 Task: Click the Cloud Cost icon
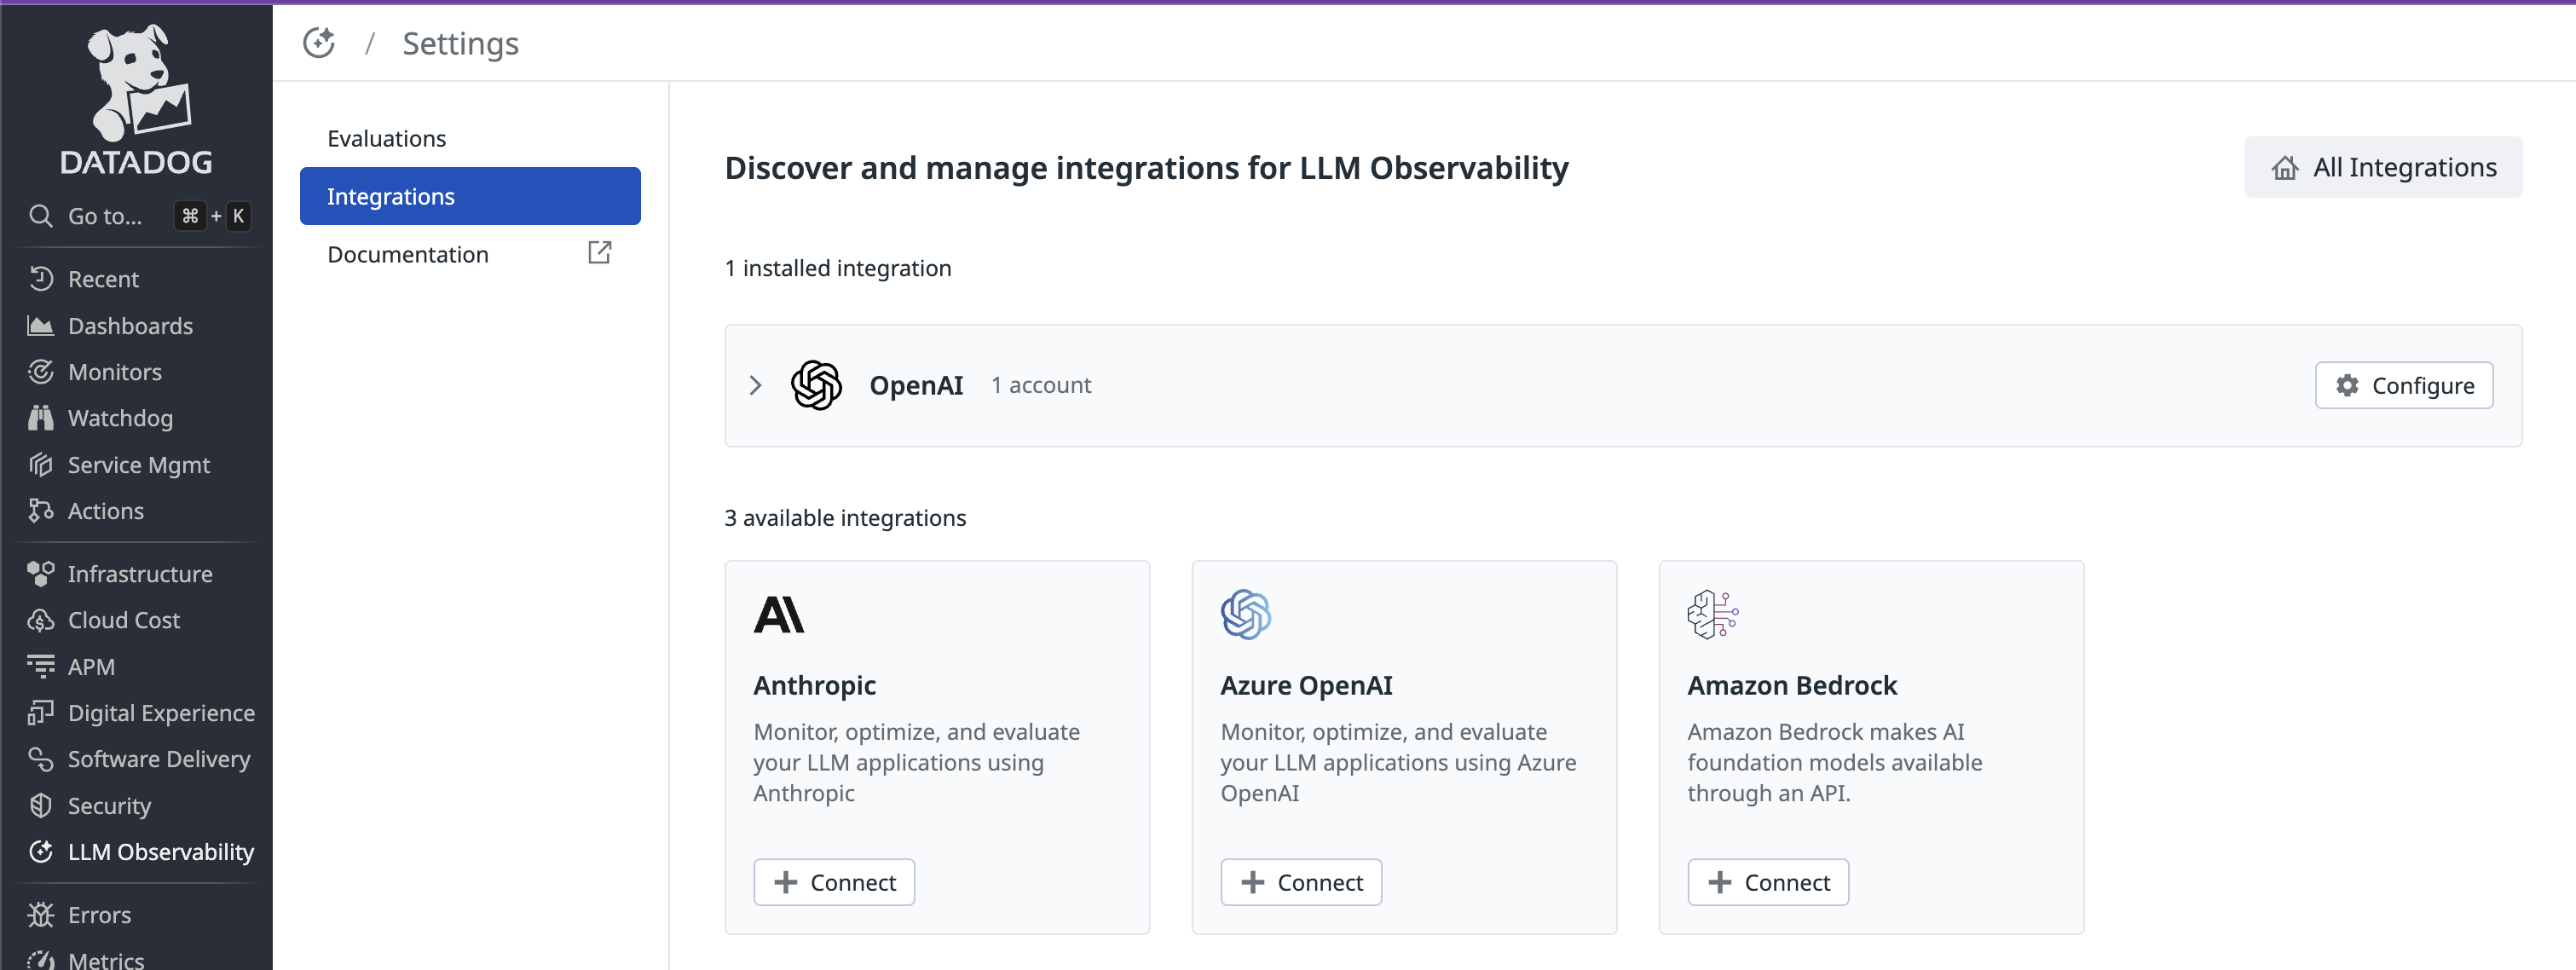pyautogui.click(x=40, y=620)
